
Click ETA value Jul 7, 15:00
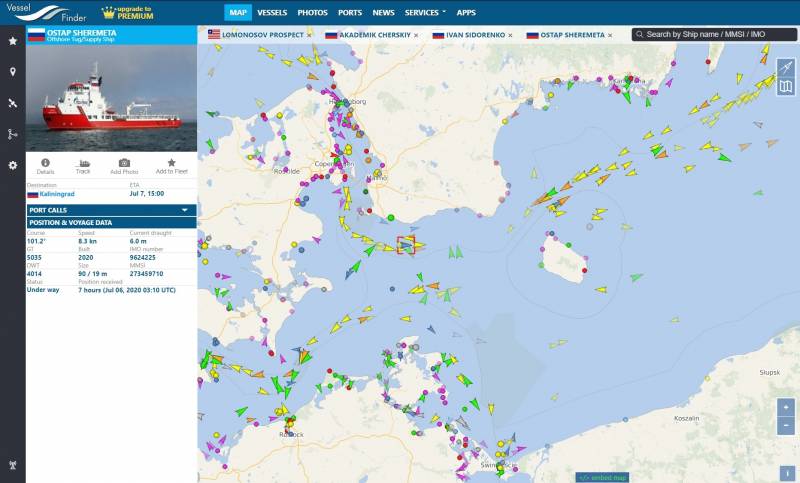pyautogui.click(x=146, y=194)
